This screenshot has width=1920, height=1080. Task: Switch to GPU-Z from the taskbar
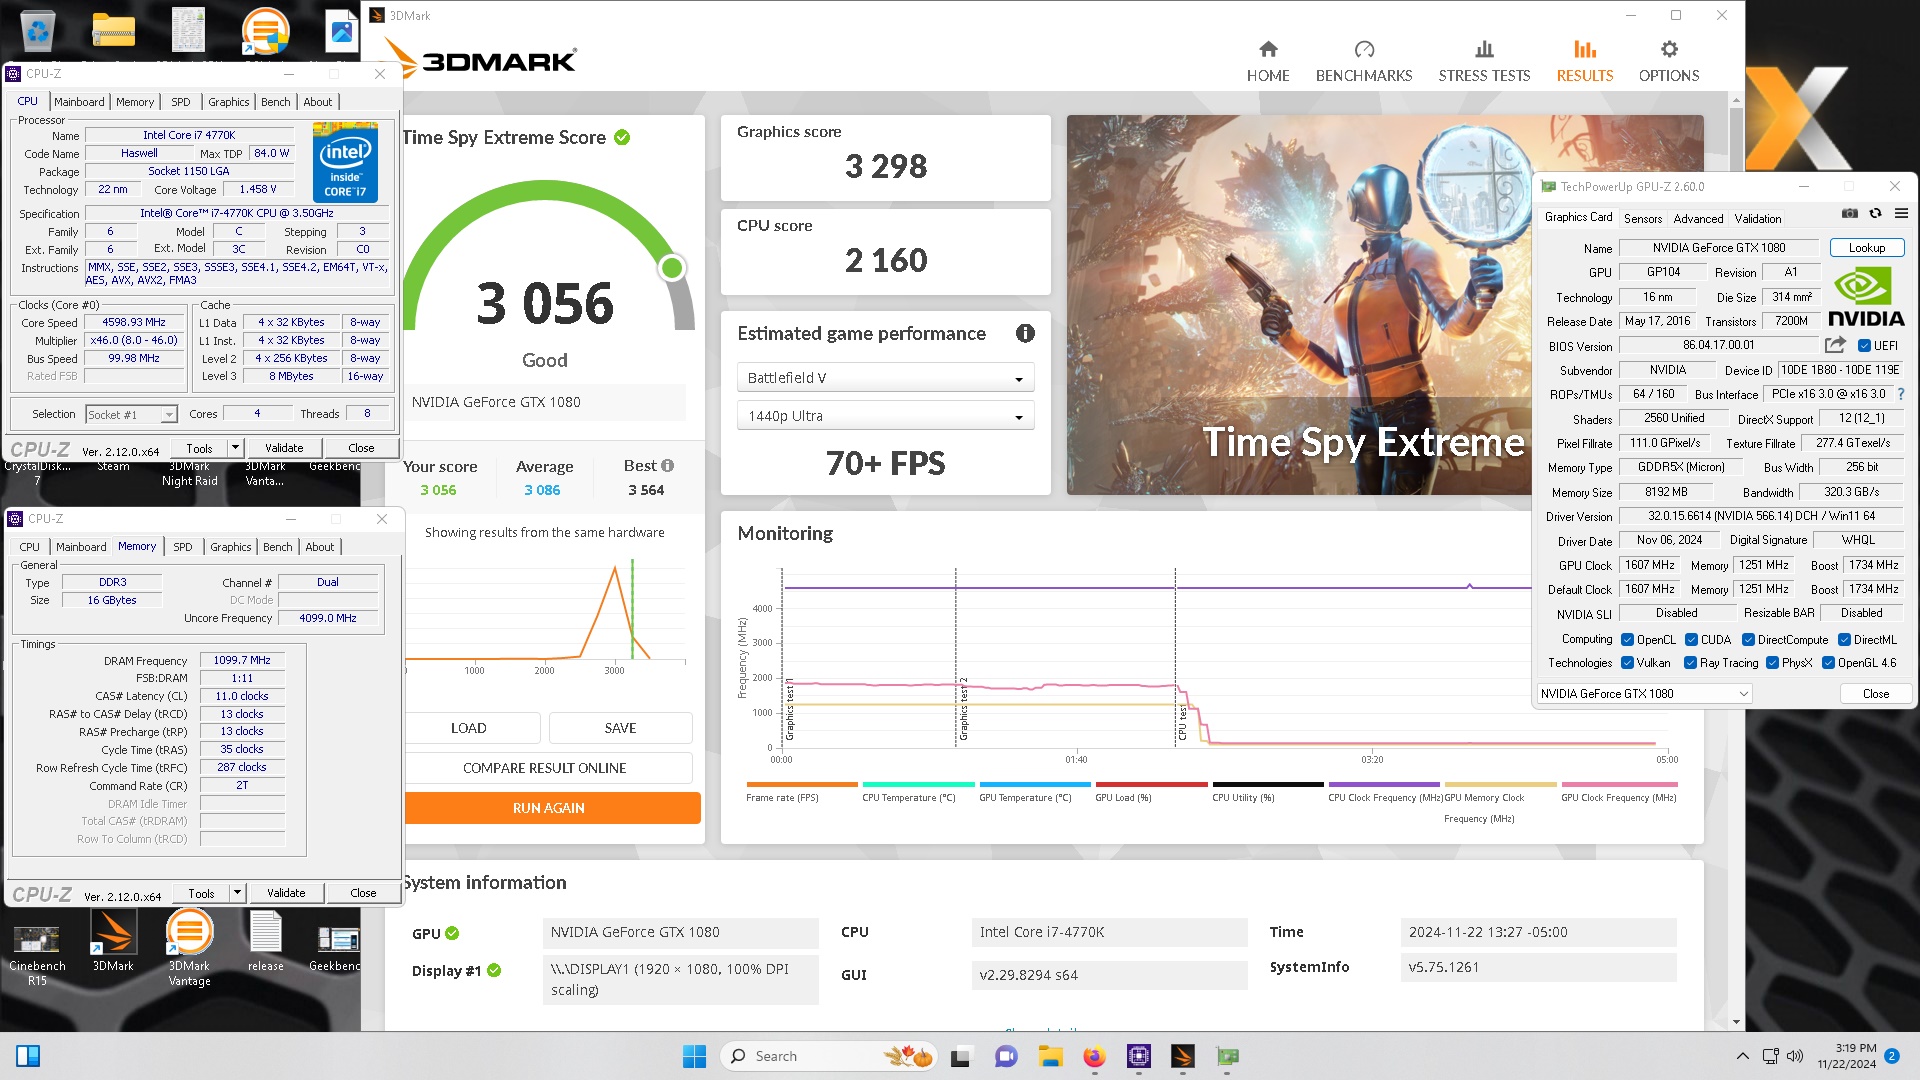1227,1056
